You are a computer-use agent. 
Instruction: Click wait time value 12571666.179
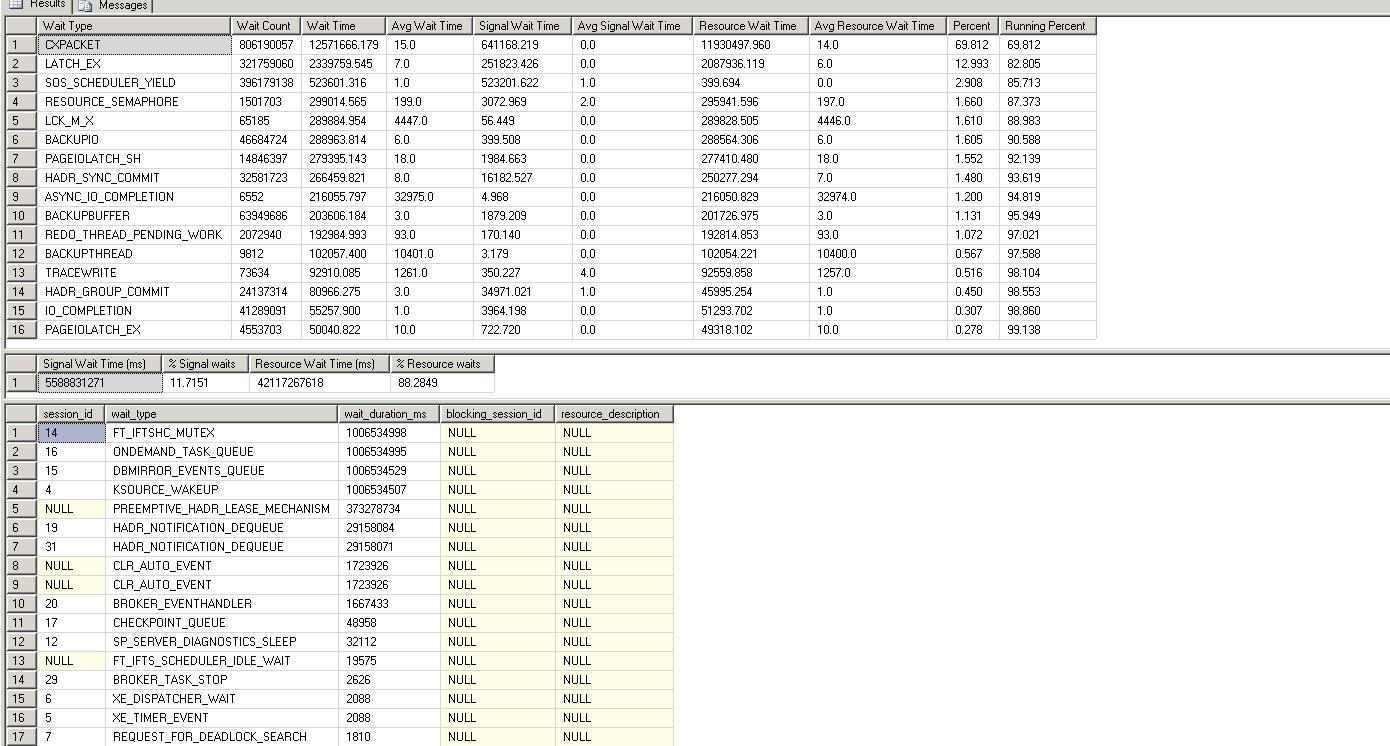tap(343, 45)
